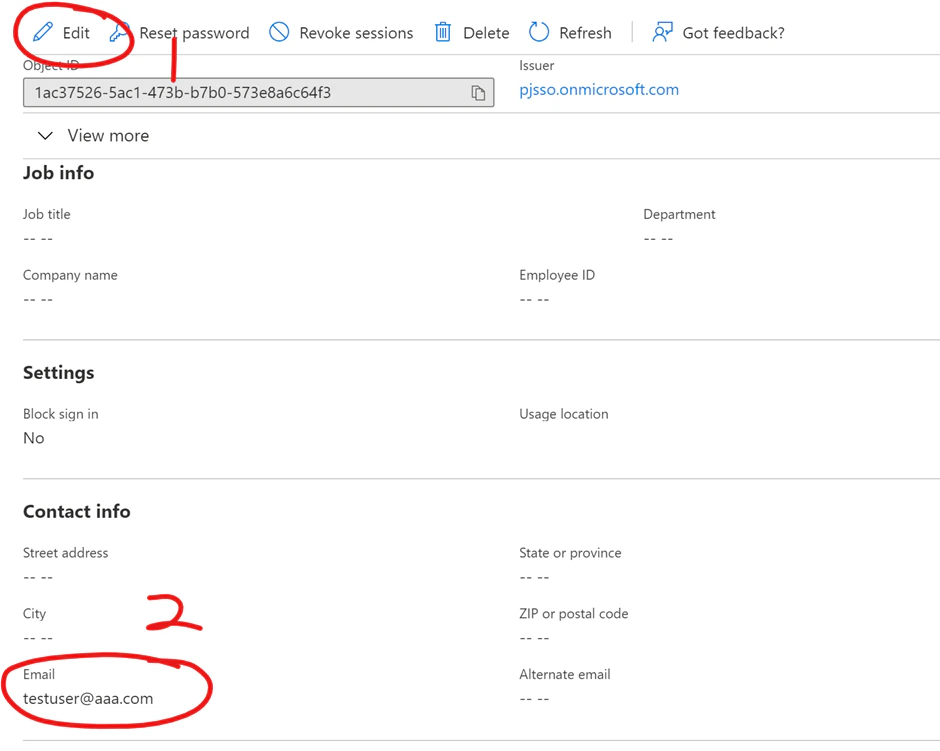Click the Revoke sessions icon
The width and height of the screenshot is (940, 751).
click(279, 31)
